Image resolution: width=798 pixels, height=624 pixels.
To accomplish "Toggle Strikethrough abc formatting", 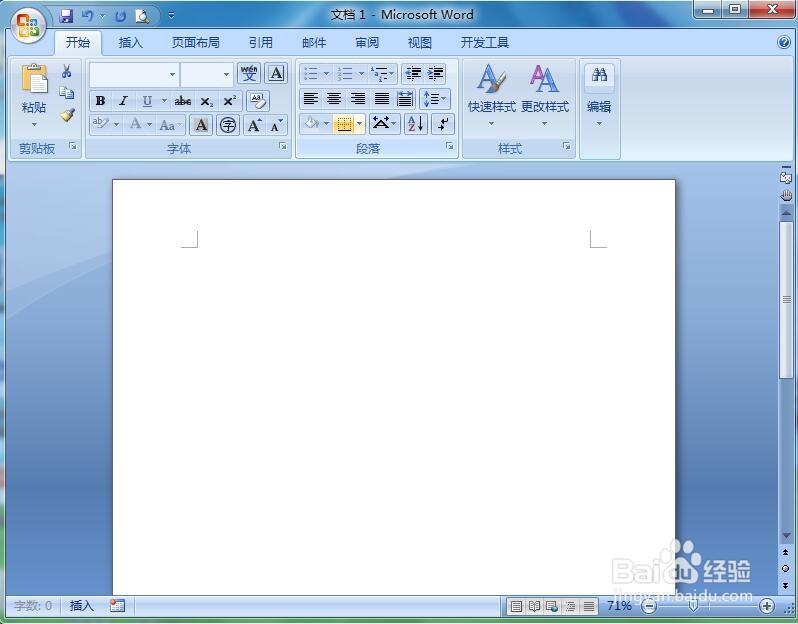I will click(x=183, y=101).
